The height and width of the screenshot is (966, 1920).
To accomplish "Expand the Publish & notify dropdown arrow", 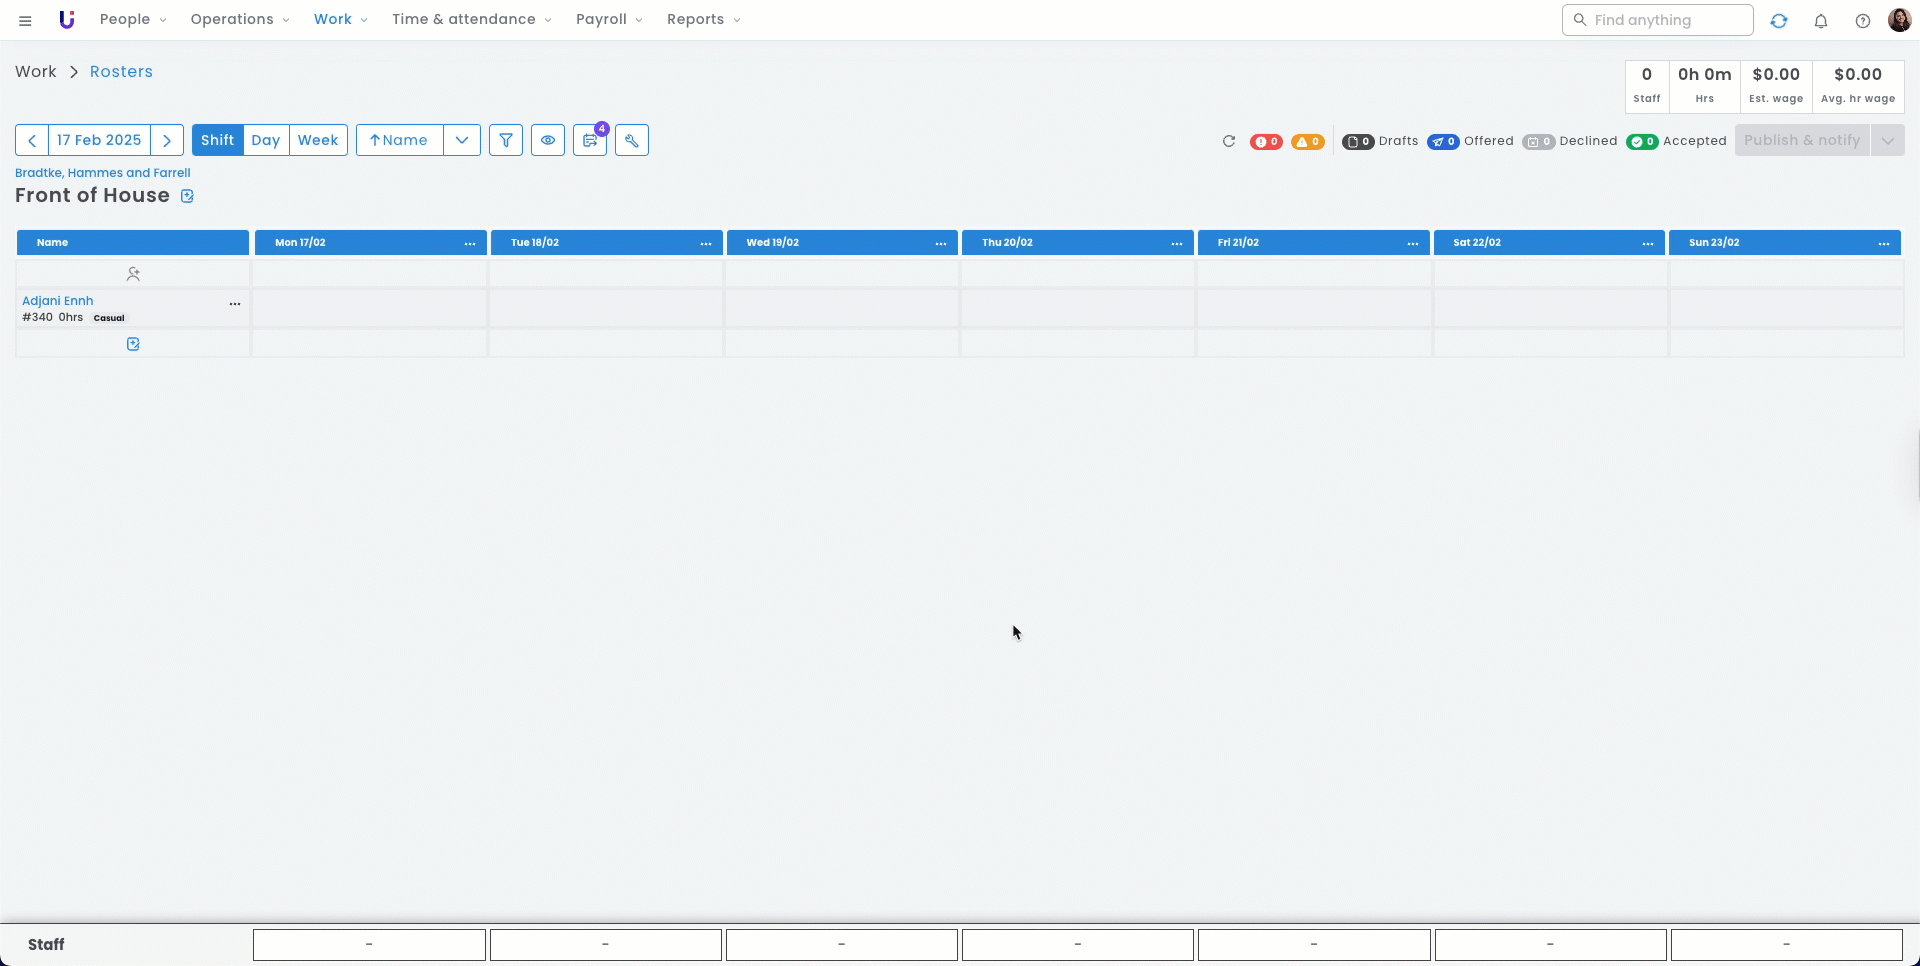I will click(1887, 140).
